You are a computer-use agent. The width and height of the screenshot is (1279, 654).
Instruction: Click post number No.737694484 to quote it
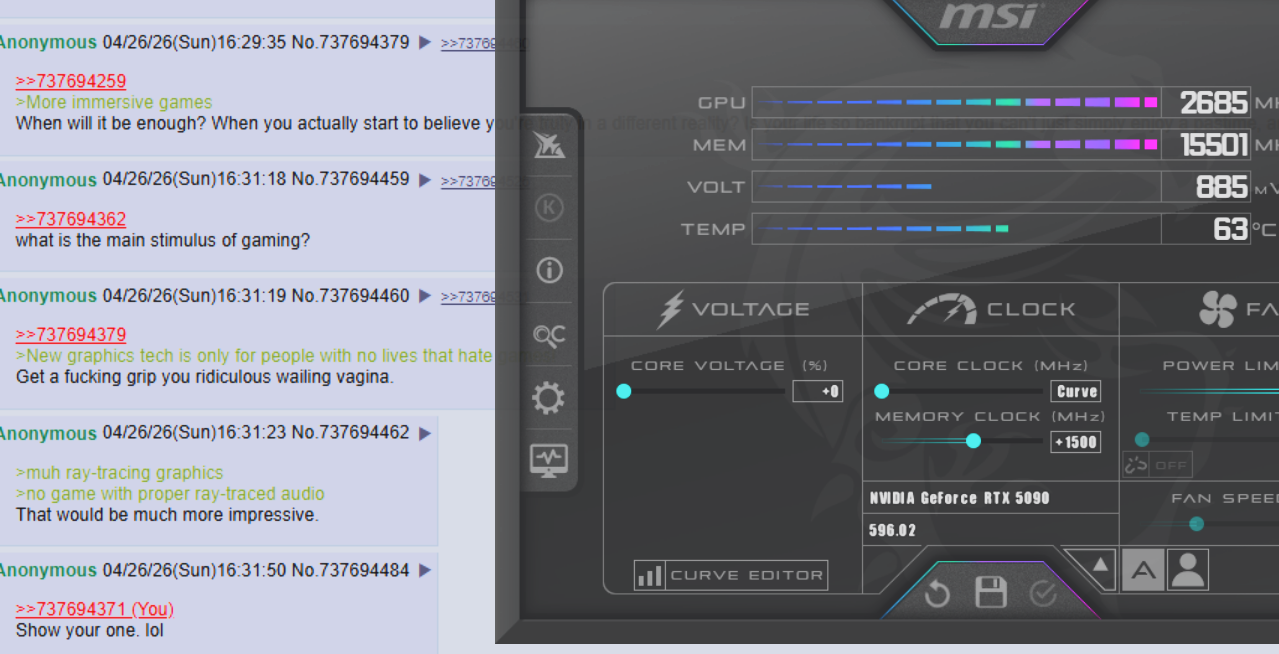pos(350,570)
